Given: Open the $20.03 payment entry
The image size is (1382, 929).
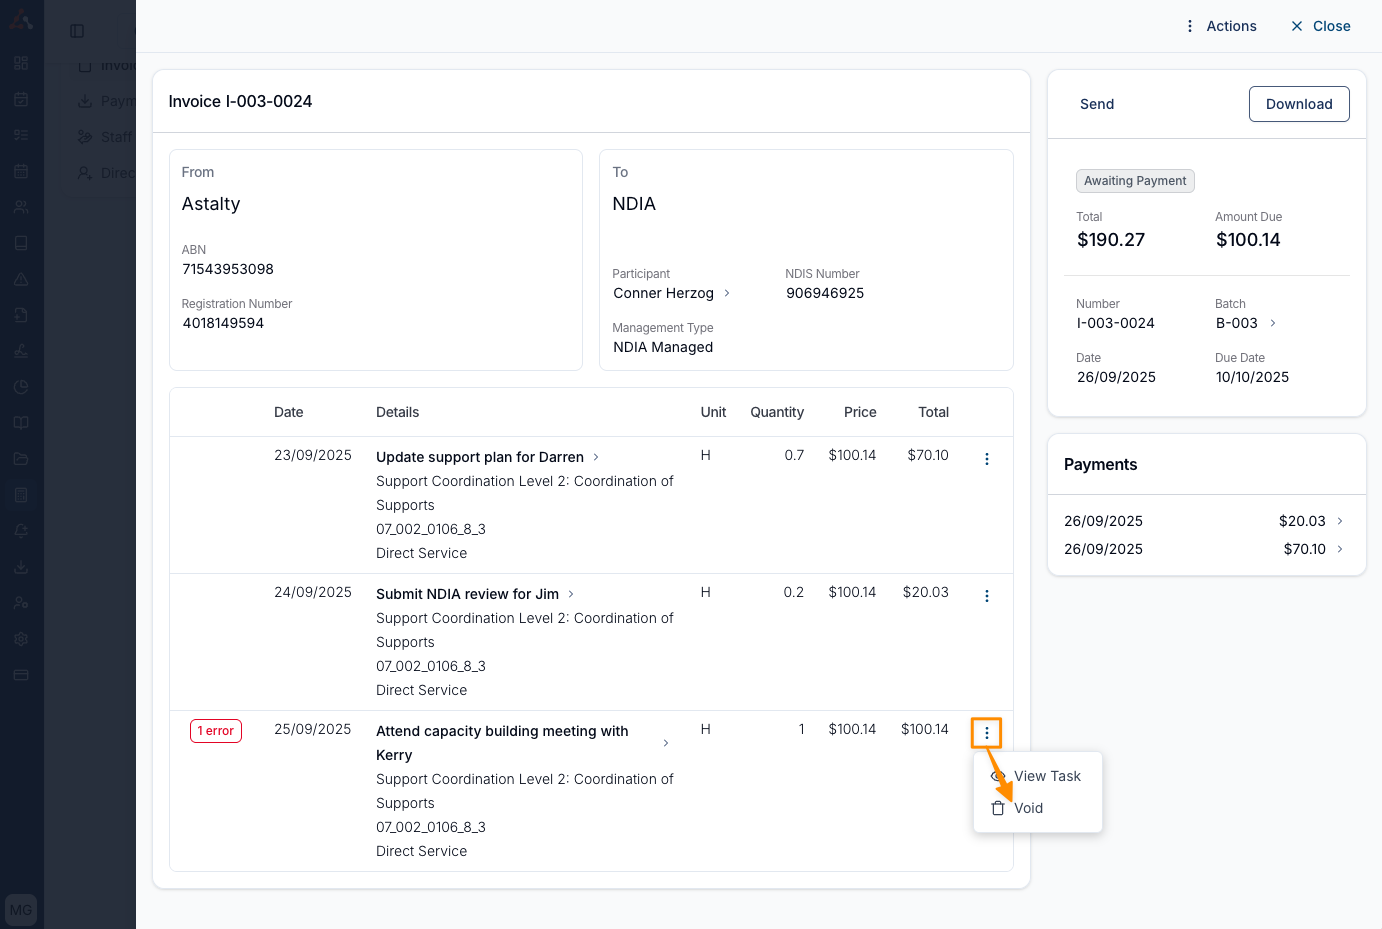Looking at the screenshot, I should pyautogui.click(x=1339, y=521).
